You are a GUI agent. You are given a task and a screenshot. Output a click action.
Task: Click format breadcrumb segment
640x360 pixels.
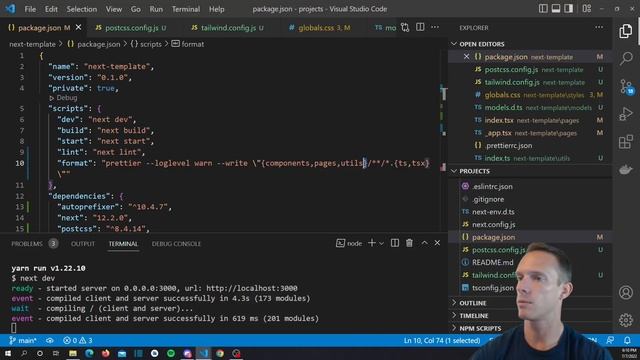tap(188, 44)
